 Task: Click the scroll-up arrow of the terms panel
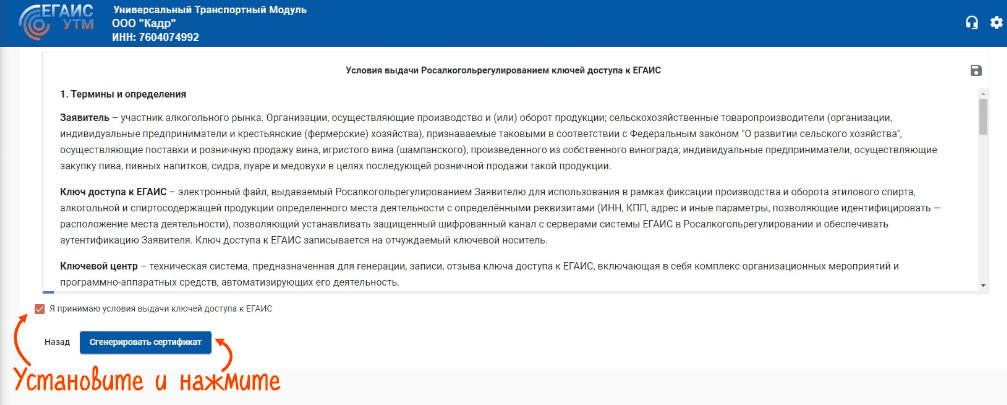(983, 90)
